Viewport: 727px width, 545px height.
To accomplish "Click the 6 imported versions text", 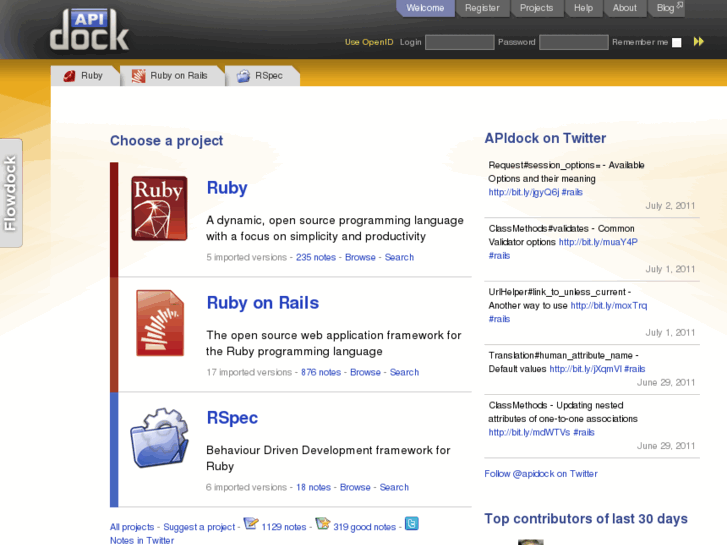I will (247, 487).
